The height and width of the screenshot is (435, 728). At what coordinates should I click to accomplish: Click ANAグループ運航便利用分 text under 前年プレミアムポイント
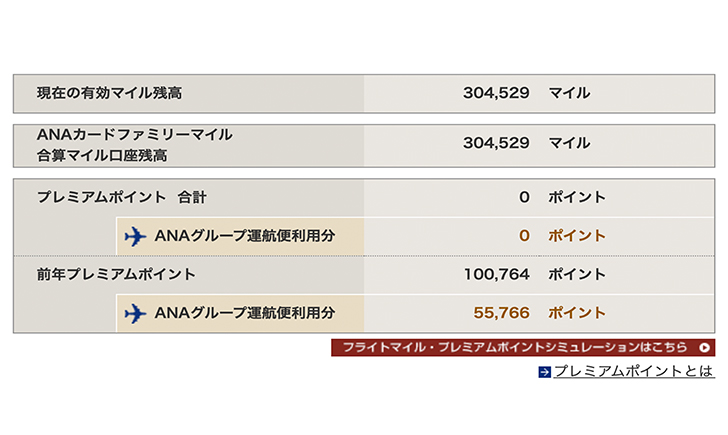point(245,313)
